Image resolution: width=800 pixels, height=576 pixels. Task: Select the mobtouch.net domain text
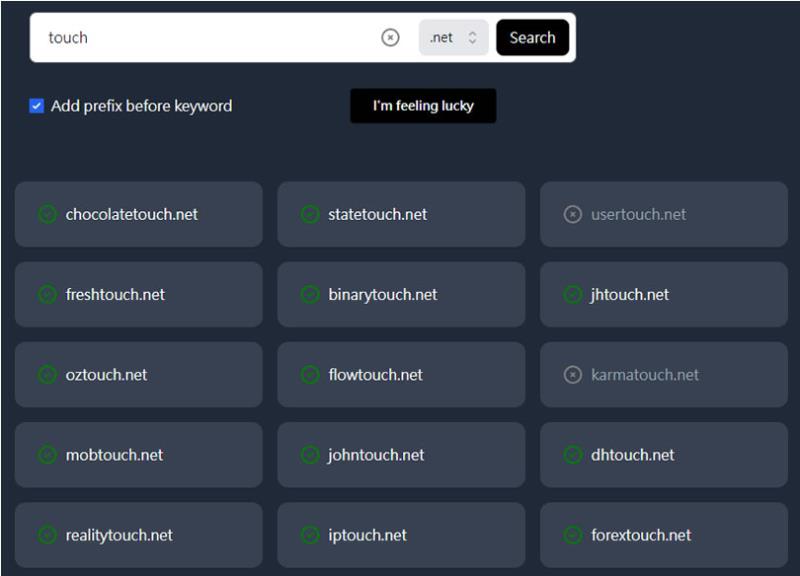[x=114, y=455]
